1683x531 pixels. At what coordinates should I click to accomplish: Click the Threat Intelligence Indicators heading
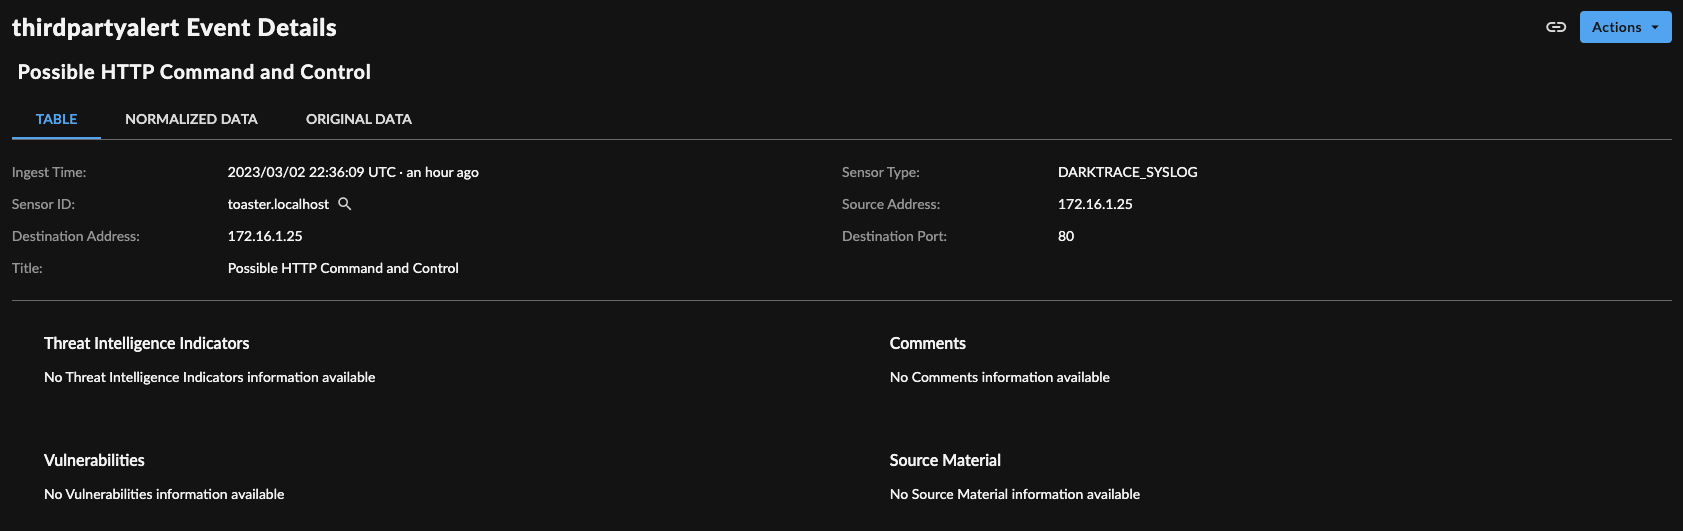(146, 343)
